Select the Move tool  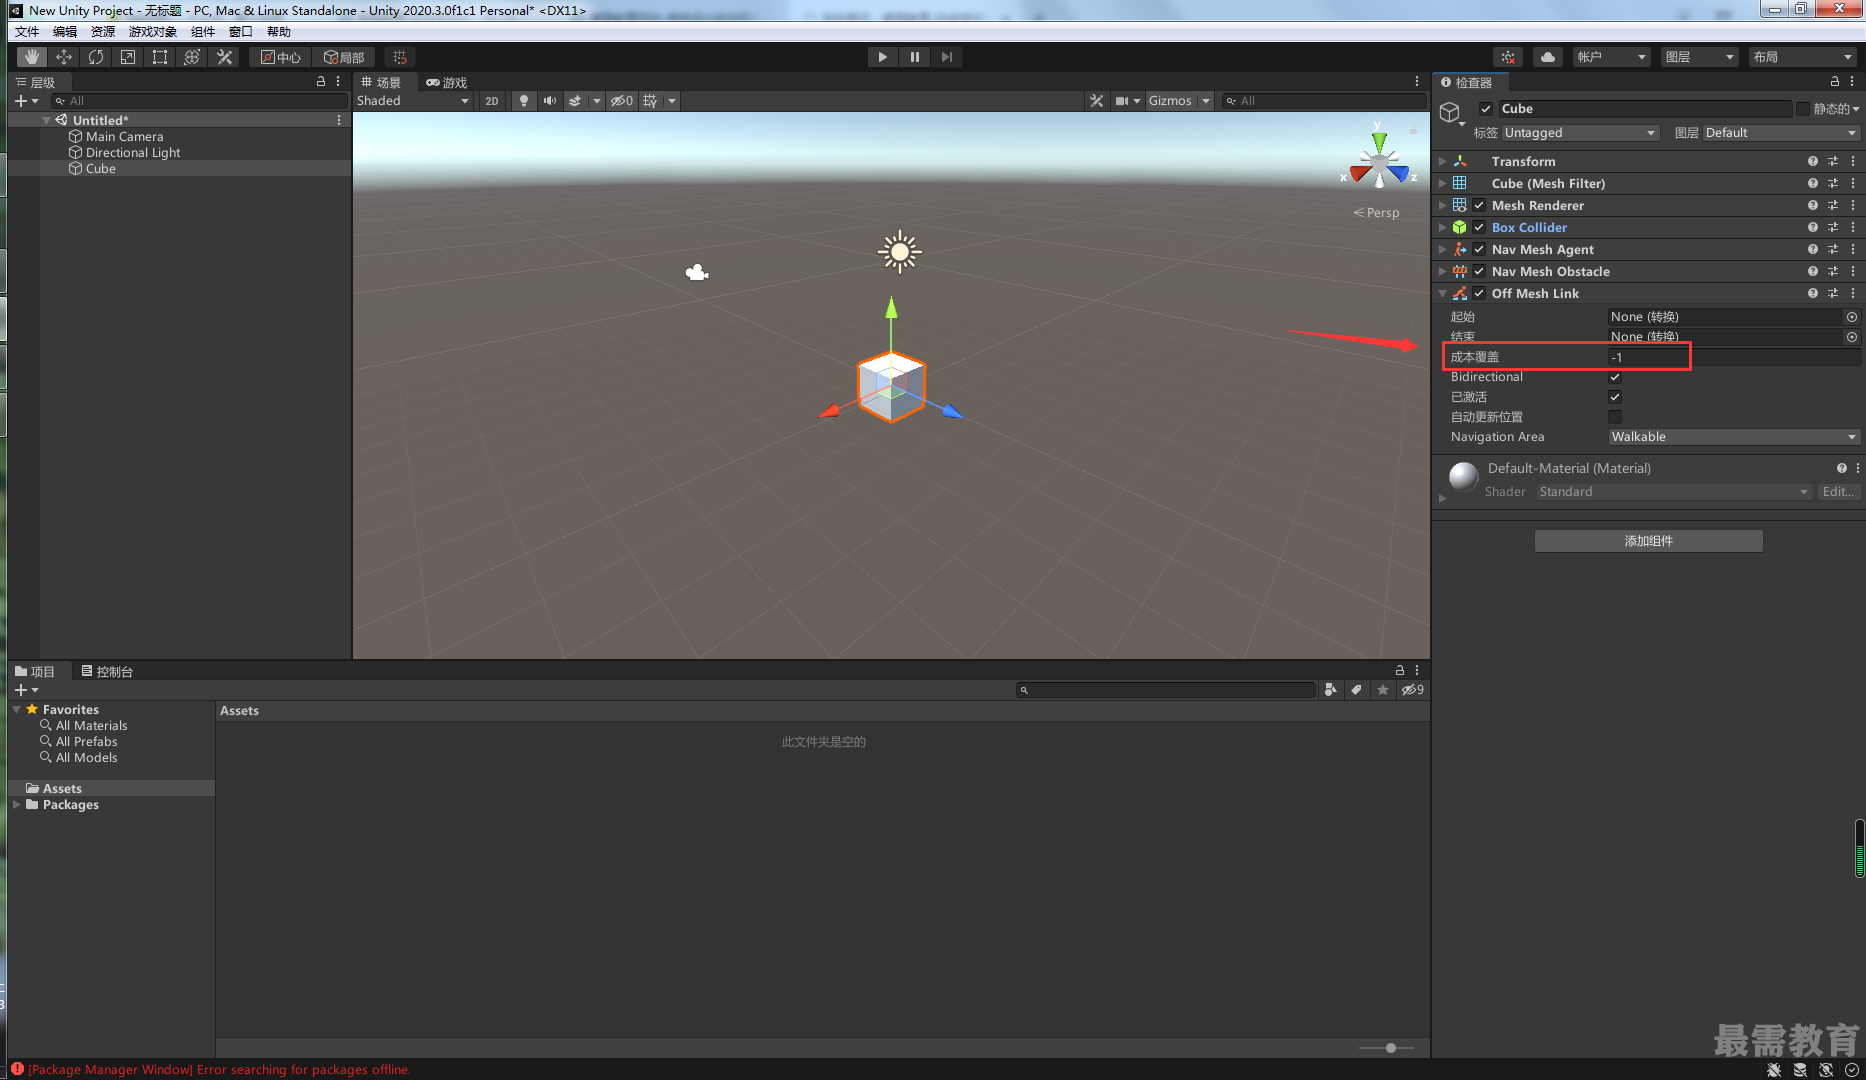pyautogui.click(x=63, y=57)
